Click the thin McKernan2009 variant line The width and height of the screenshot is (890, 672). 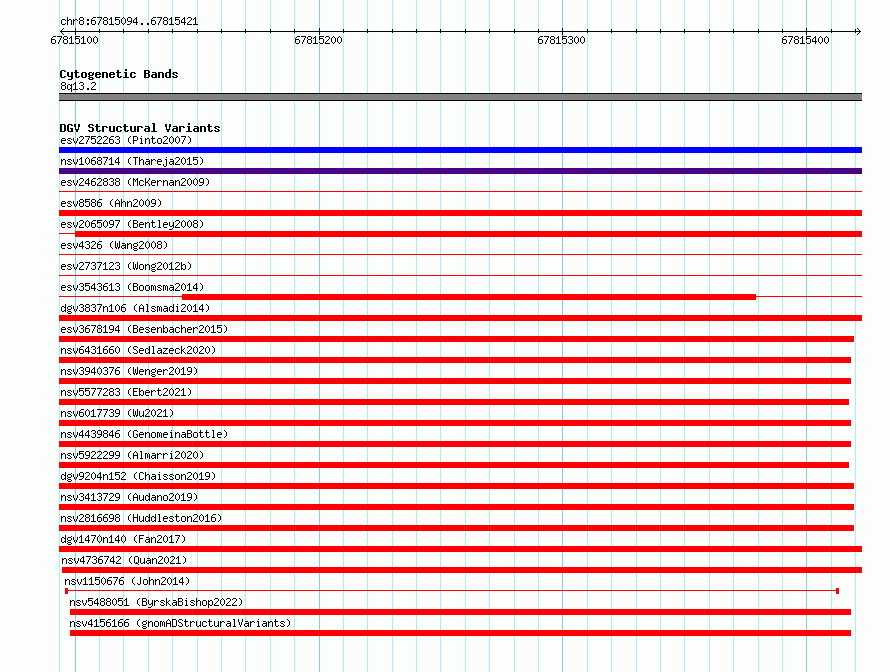(x=460, y=192)
